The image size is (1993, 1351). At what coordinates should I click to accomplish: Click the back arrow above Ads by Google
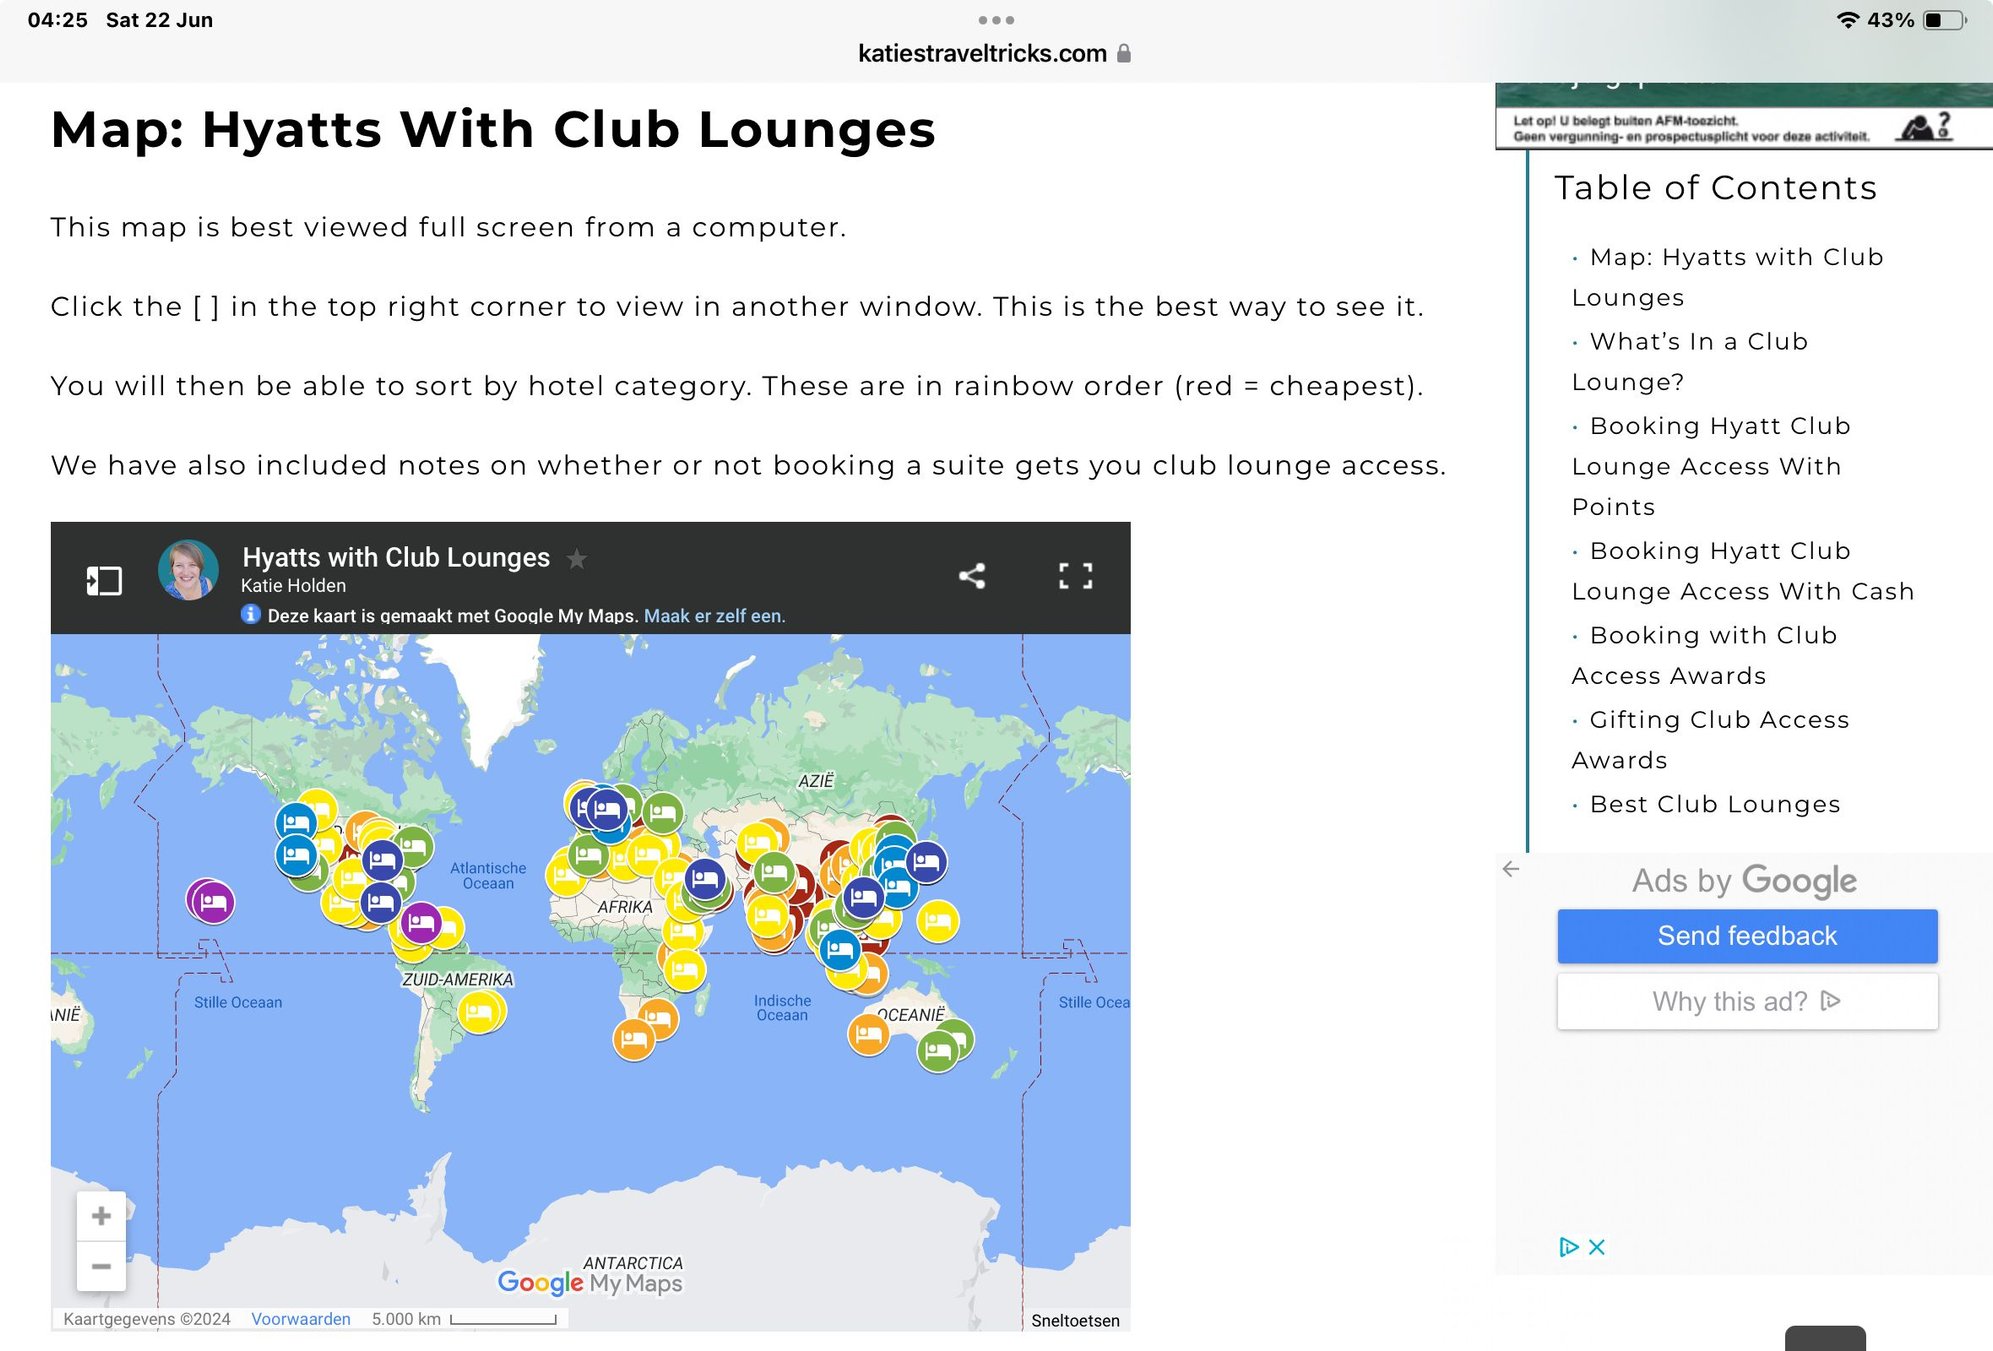click(1510, 869)
